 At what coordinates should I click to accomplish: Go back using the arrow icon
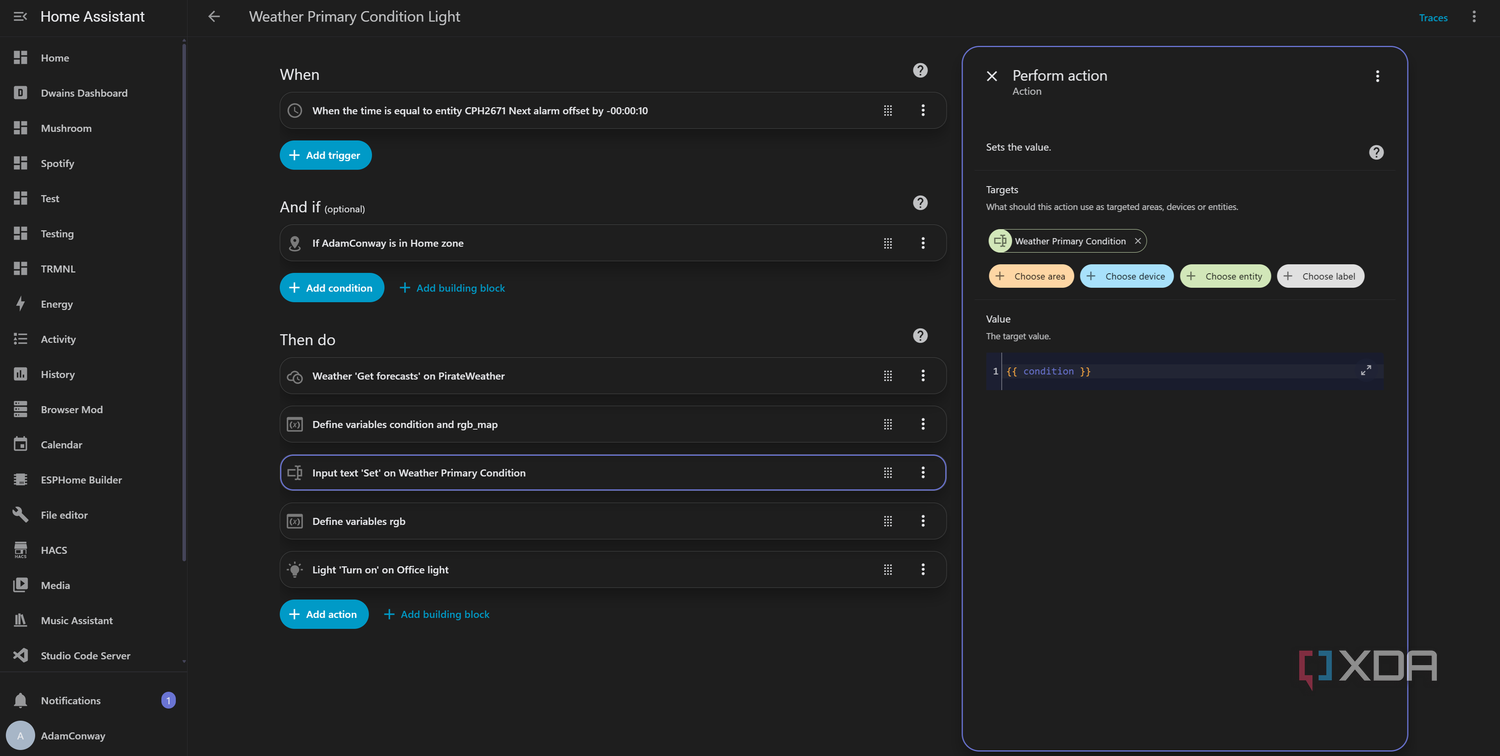coord(214,17)
